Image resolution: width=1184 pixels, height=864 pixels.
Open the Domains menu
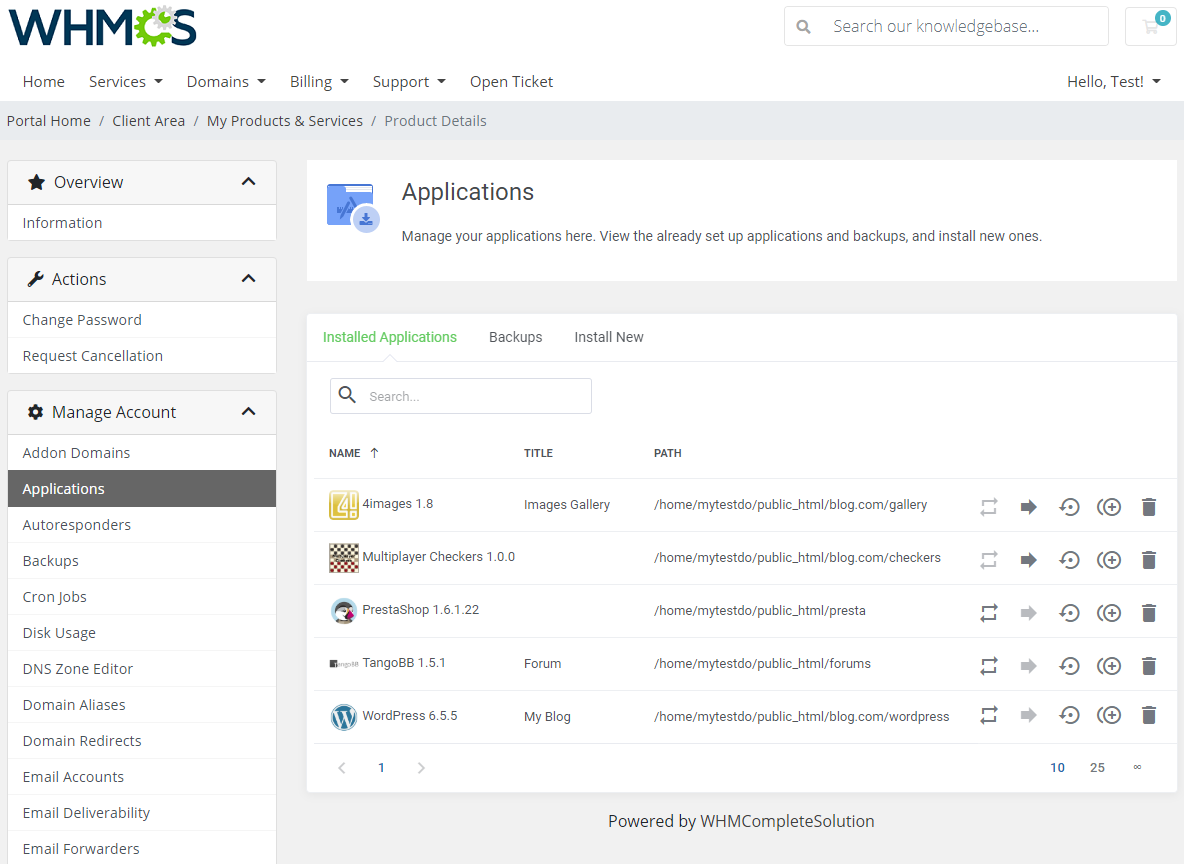[x=226, y=81]
